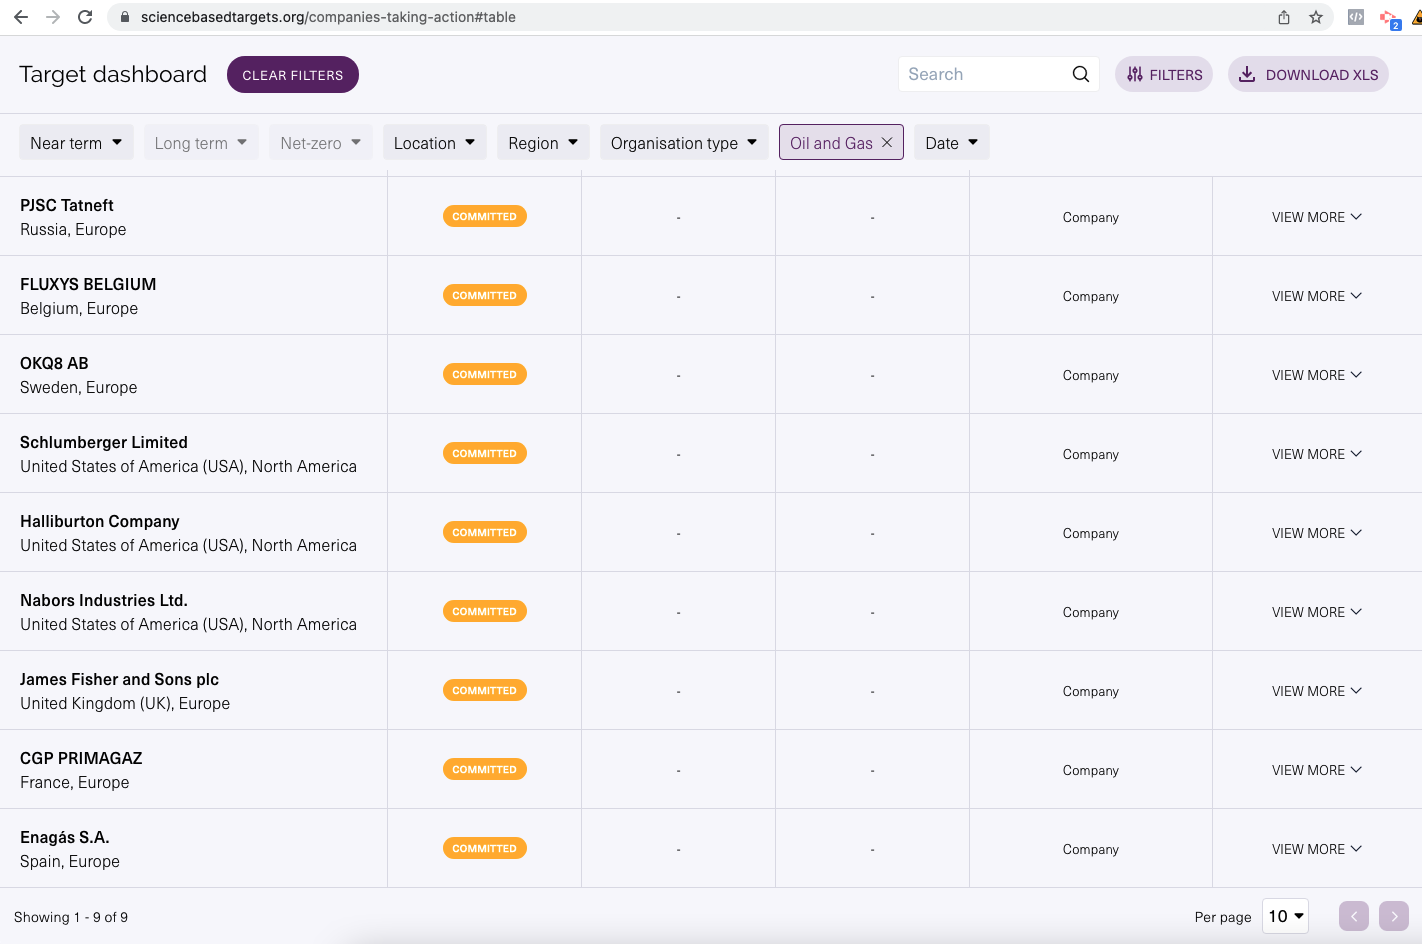Open the code extension icon in toolbar
The image size is (1422, 944).
pos(1356,17)
